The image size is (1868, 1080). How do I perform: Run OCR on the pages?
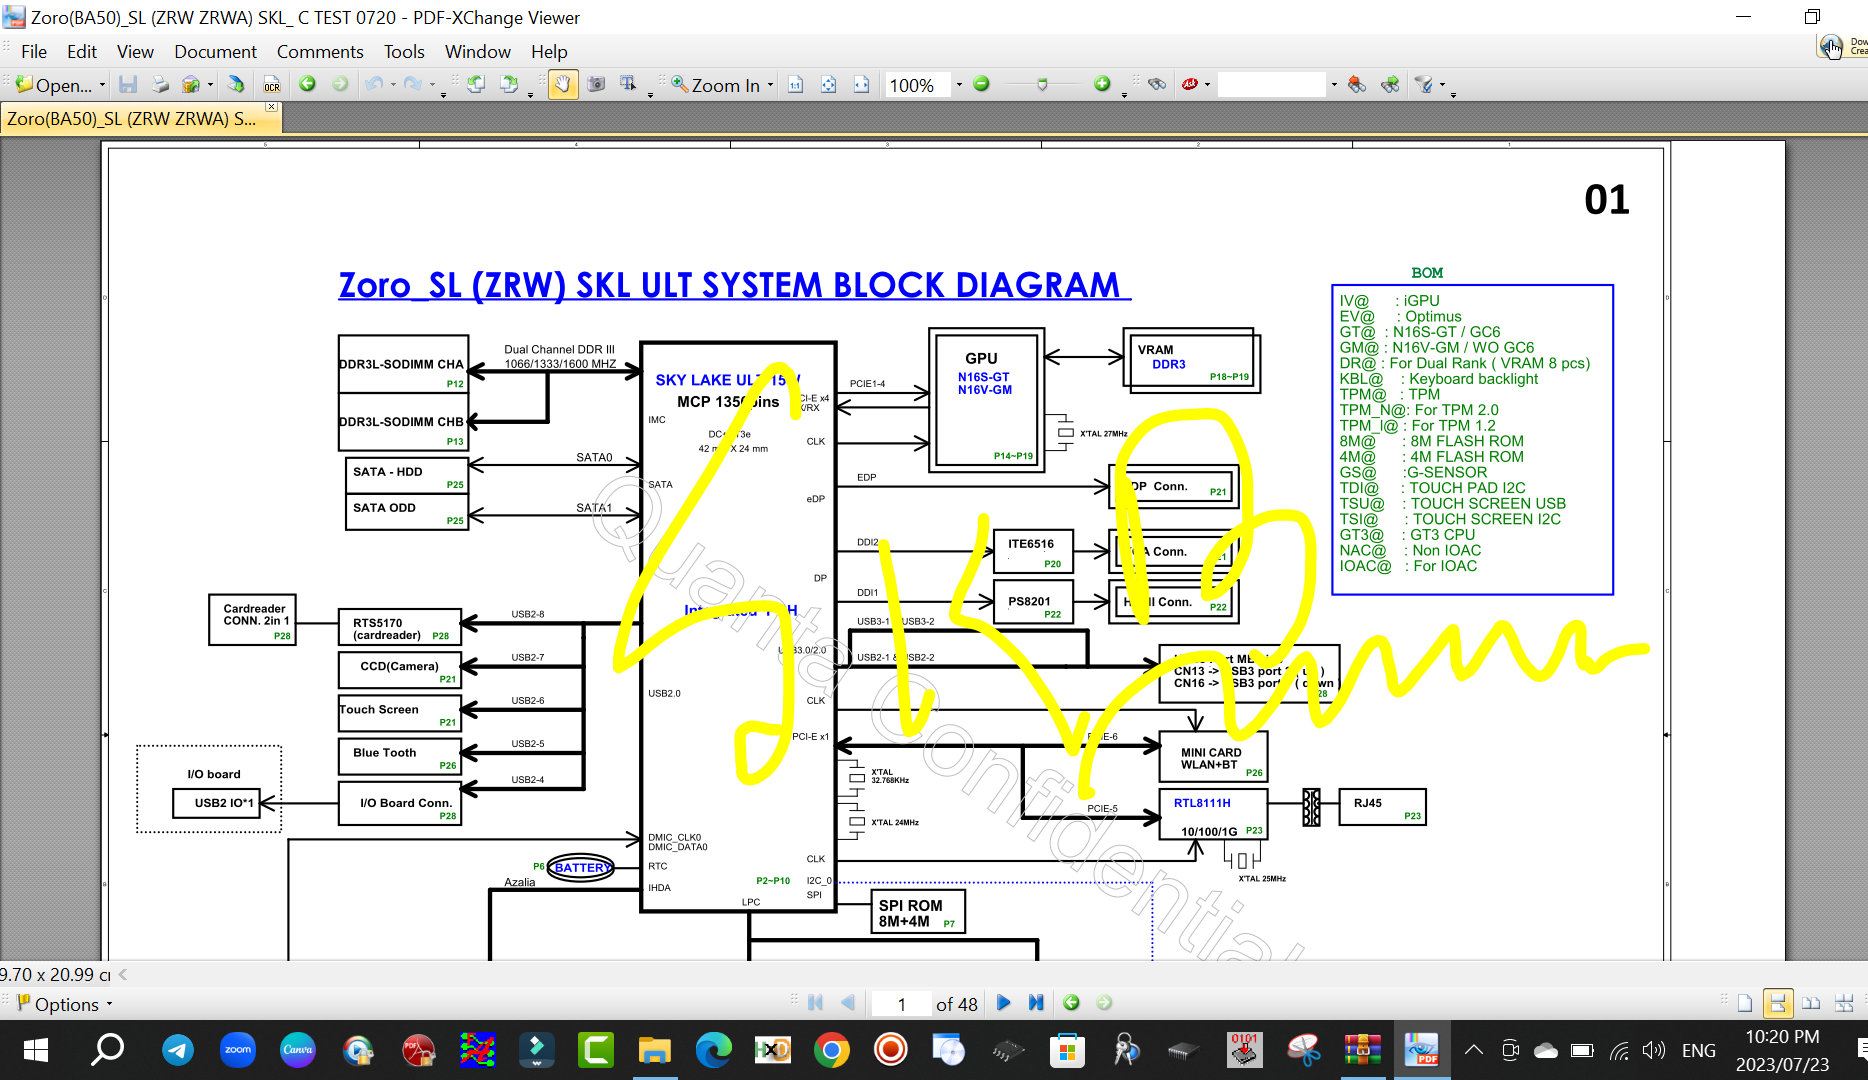pos(272,85)
